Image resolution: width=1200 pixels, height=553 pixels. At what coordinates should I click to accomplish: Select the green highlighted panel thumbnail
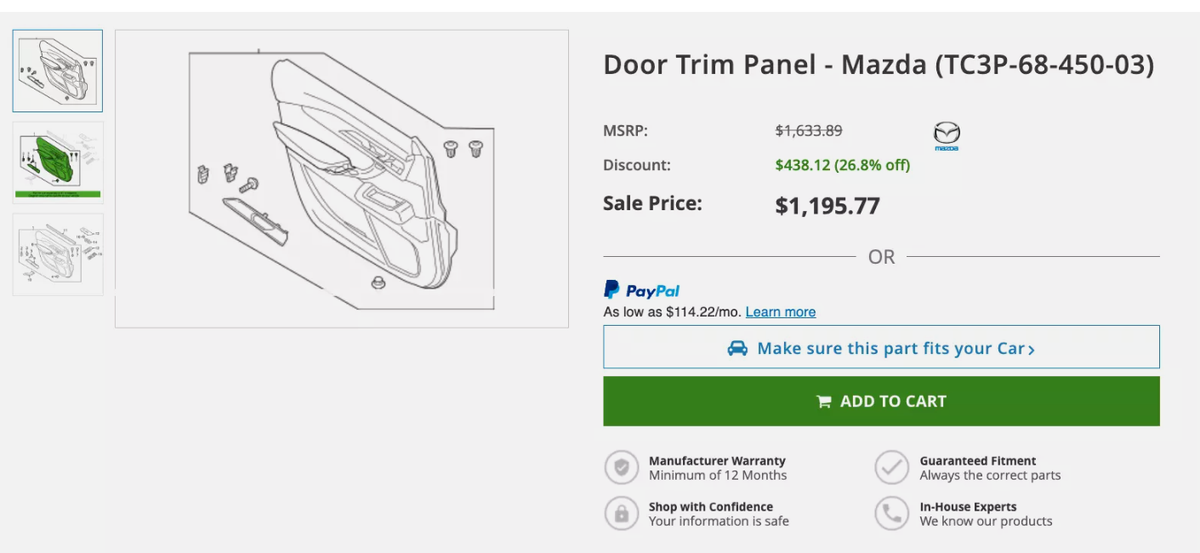(x=58, y=162)
